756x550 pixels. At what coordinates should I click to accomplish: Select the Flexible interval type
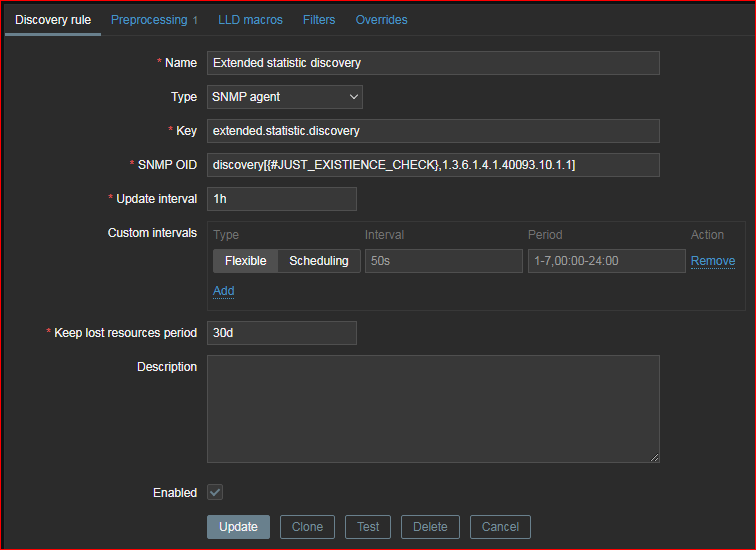click(245, 261)
